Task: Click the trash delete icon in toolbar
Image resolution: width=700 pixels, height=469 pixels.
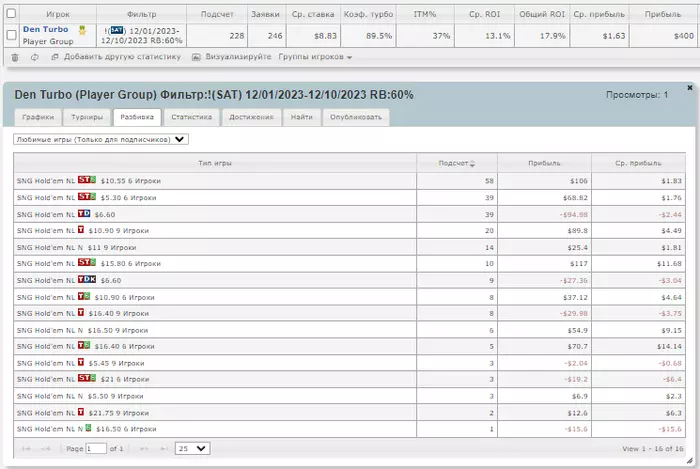Action: pos(15,57)
